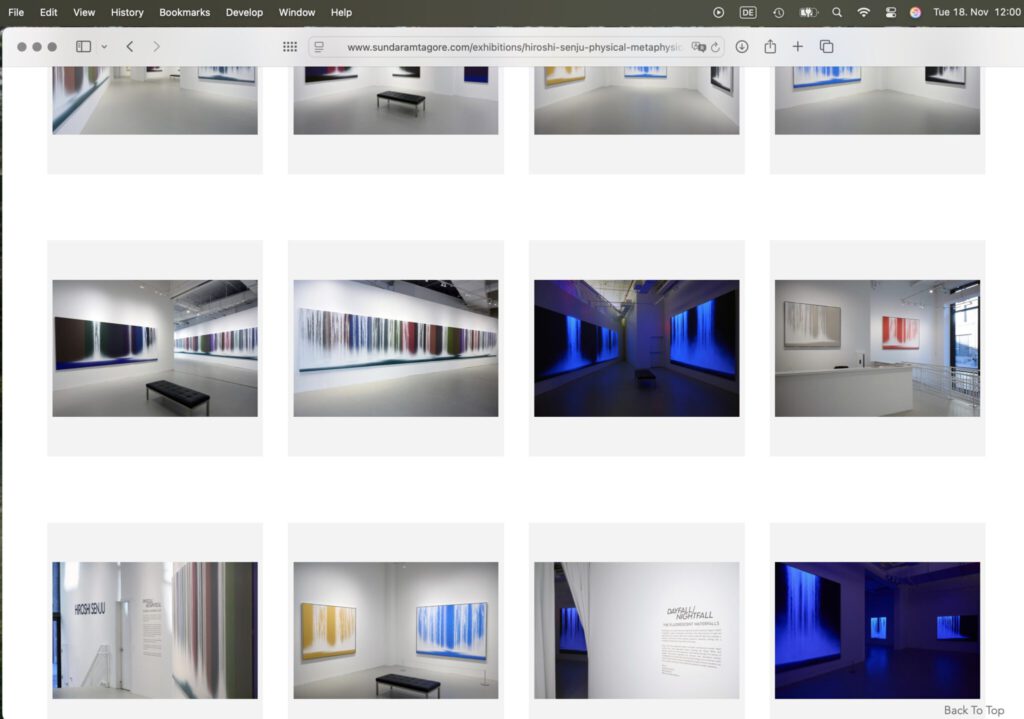The width and height of the screenshot is (1024, 719).
Task: Open the Dayfall/Nightfall wall text photo
Action: 636,630
